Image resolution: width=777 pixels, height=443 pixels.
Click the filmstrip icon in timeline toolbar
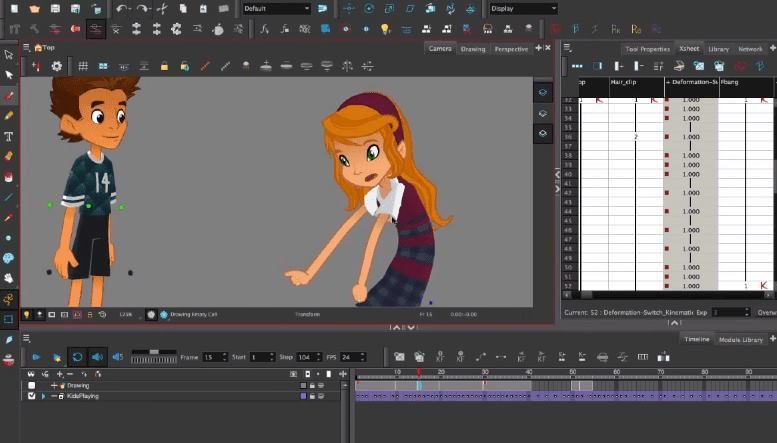(x=643, y=357)
